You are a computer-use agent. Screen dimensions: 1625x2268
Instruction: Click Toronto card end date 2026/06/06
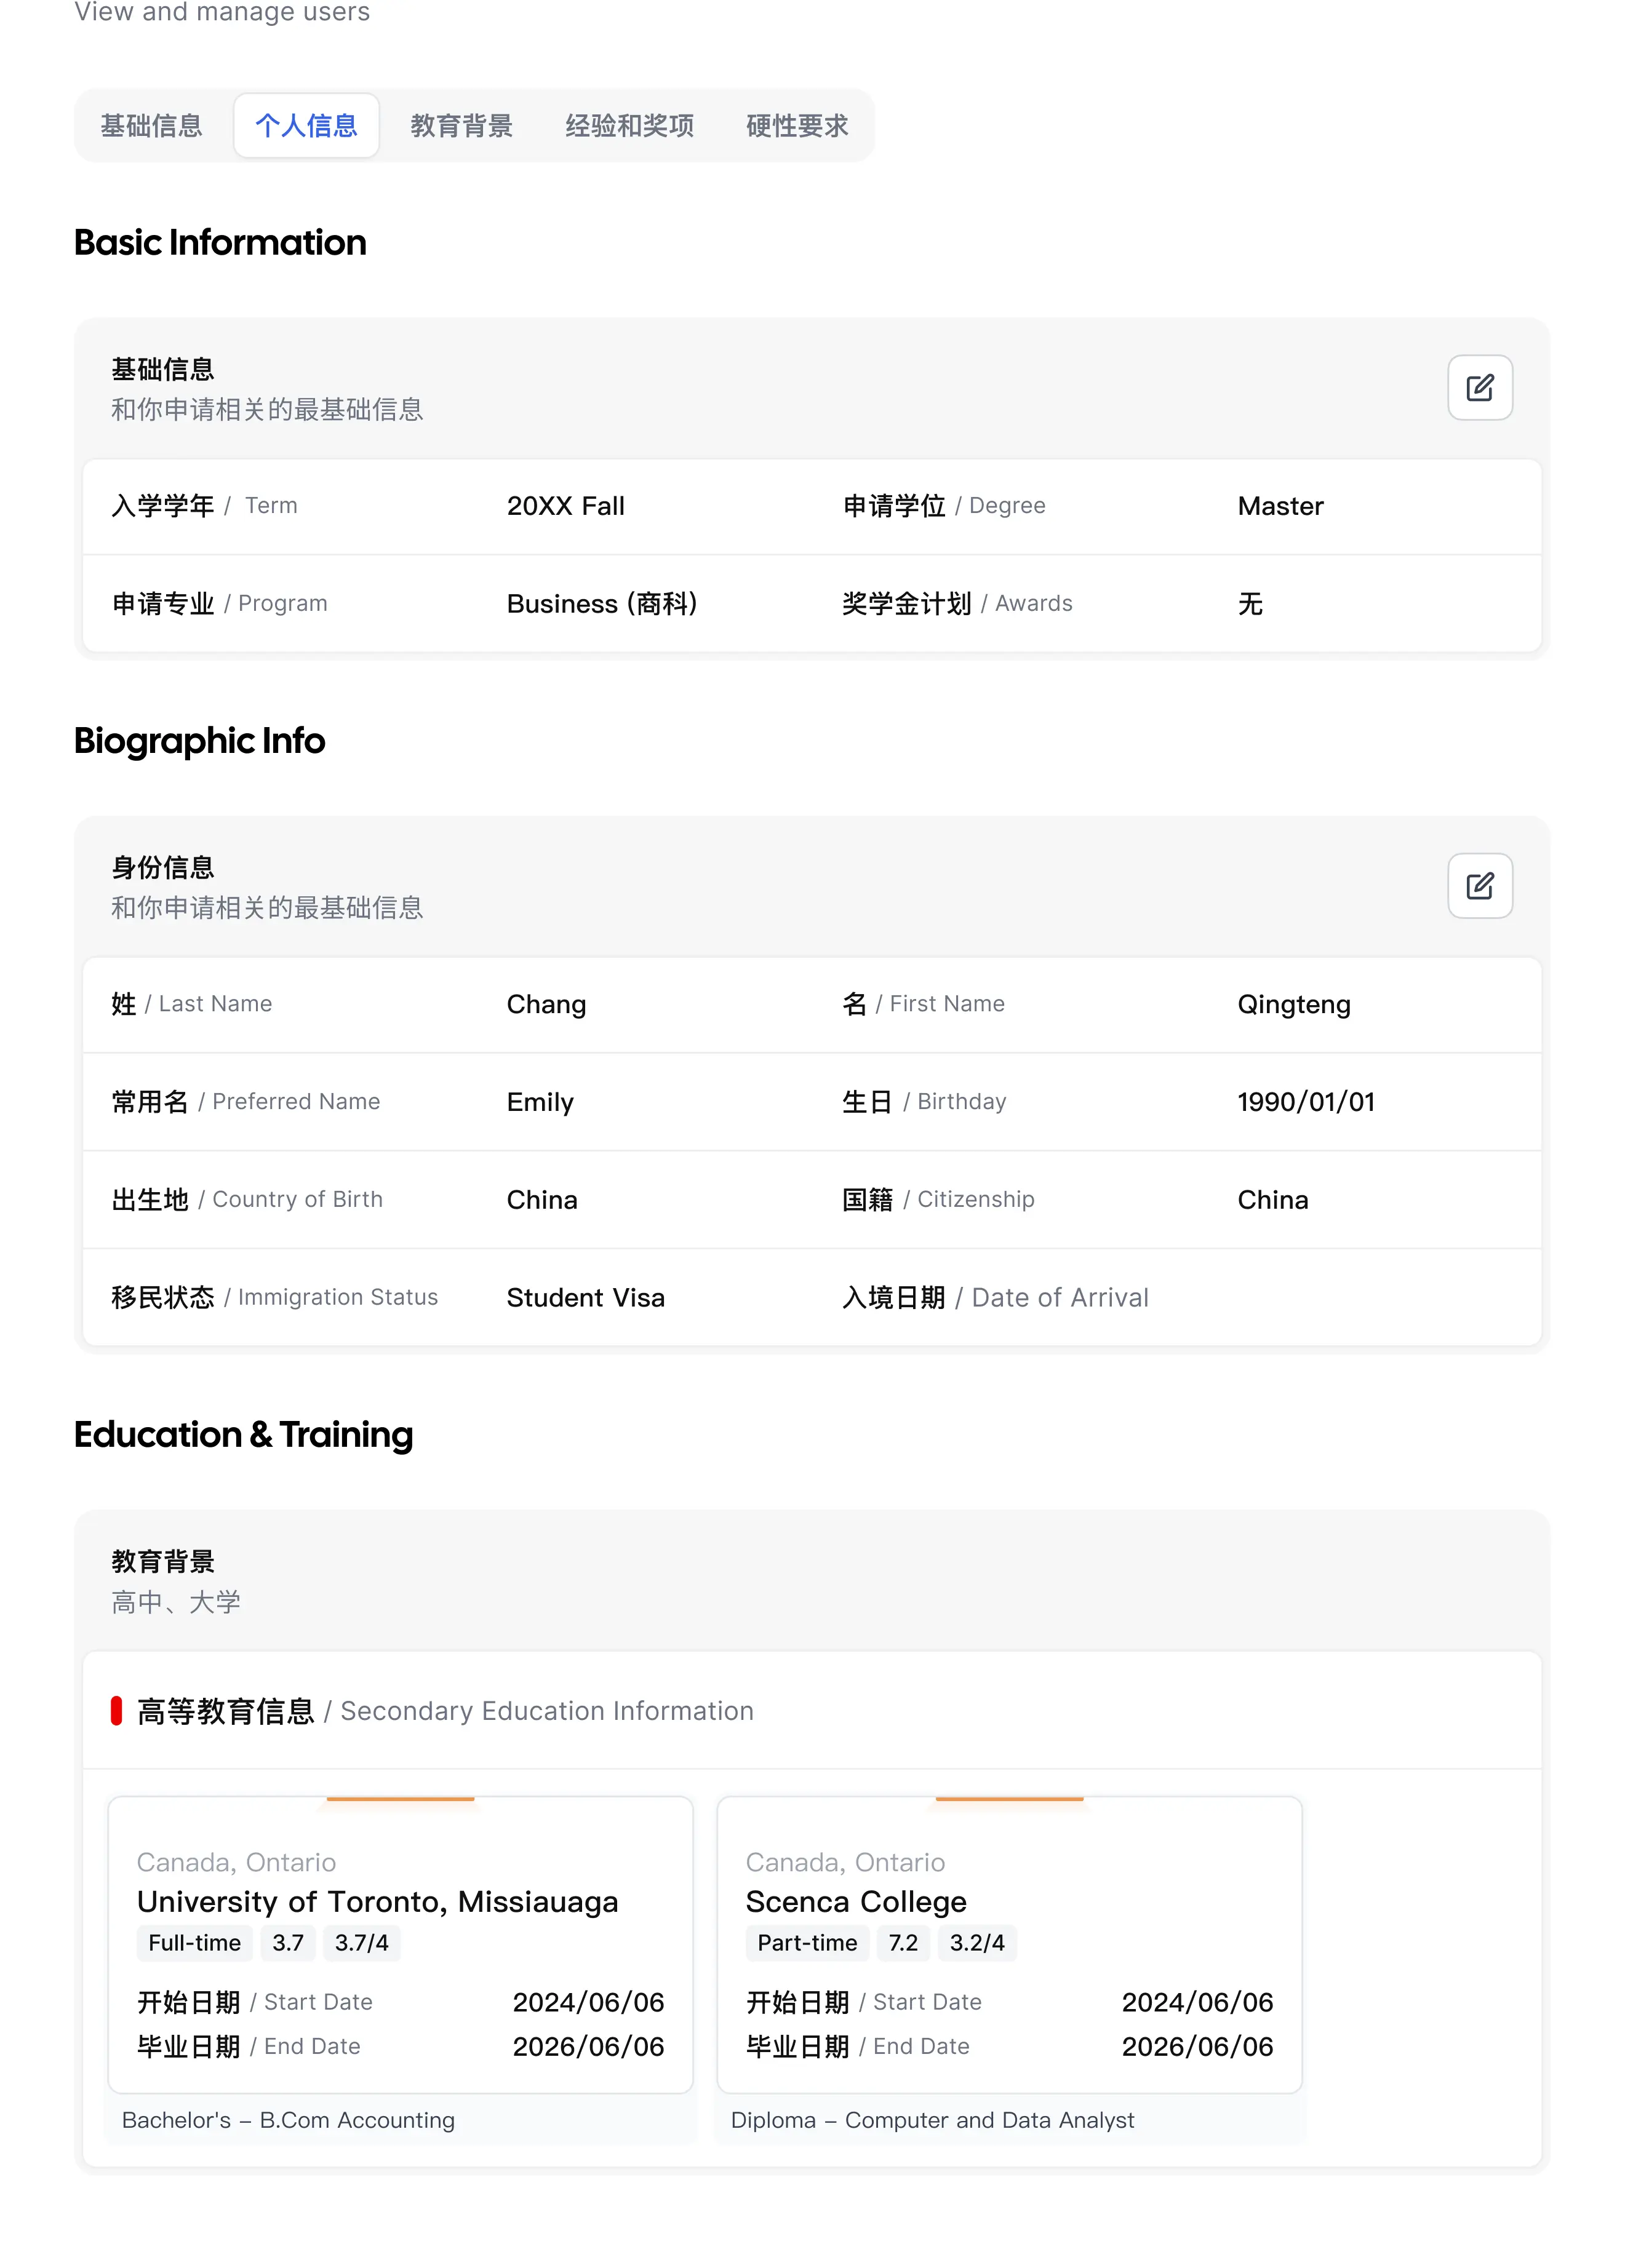click(588, 2046)
